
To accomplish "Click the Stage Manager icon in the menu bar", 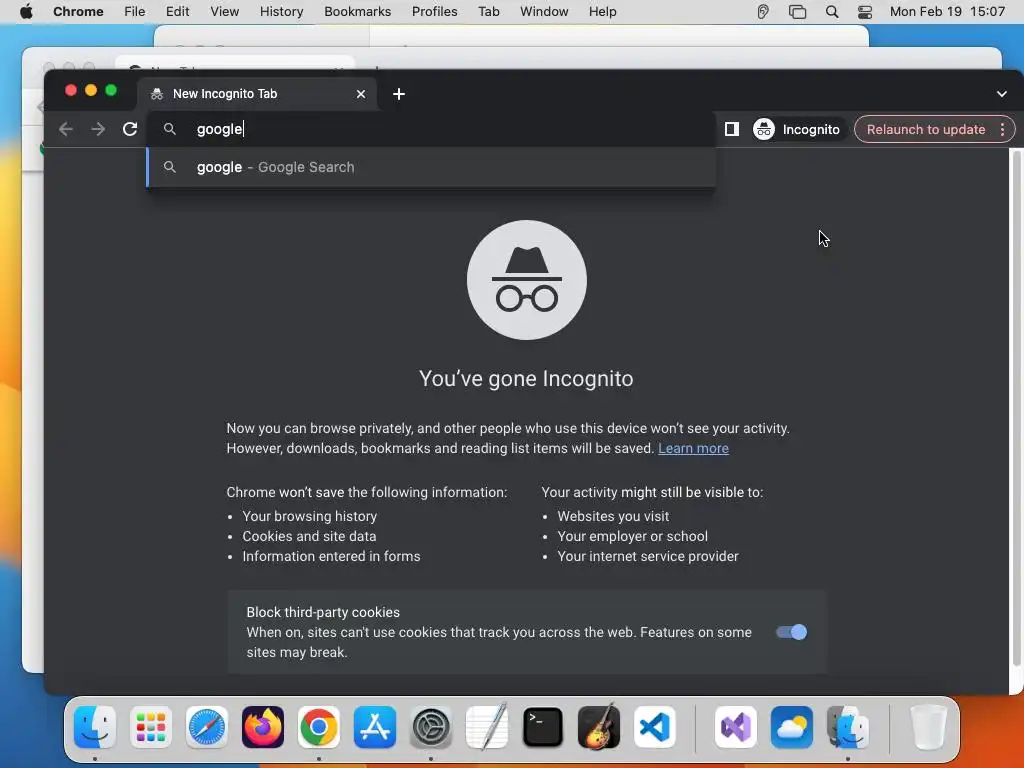I will pos(797,12).
